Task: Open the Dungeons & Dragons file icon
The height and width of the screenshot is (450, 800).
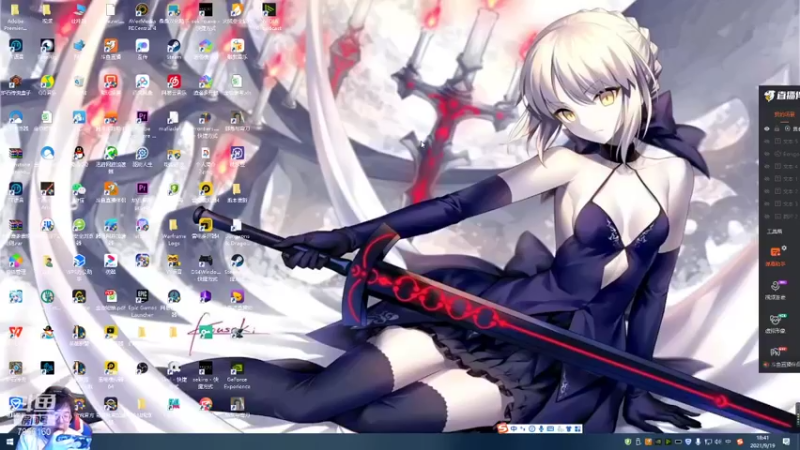Action: tap(237, 226)
